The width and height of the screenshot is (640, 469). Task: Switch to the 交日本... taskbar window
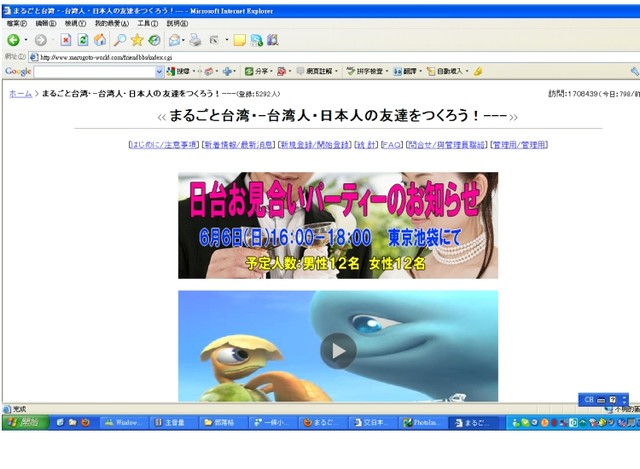point(373,423)
